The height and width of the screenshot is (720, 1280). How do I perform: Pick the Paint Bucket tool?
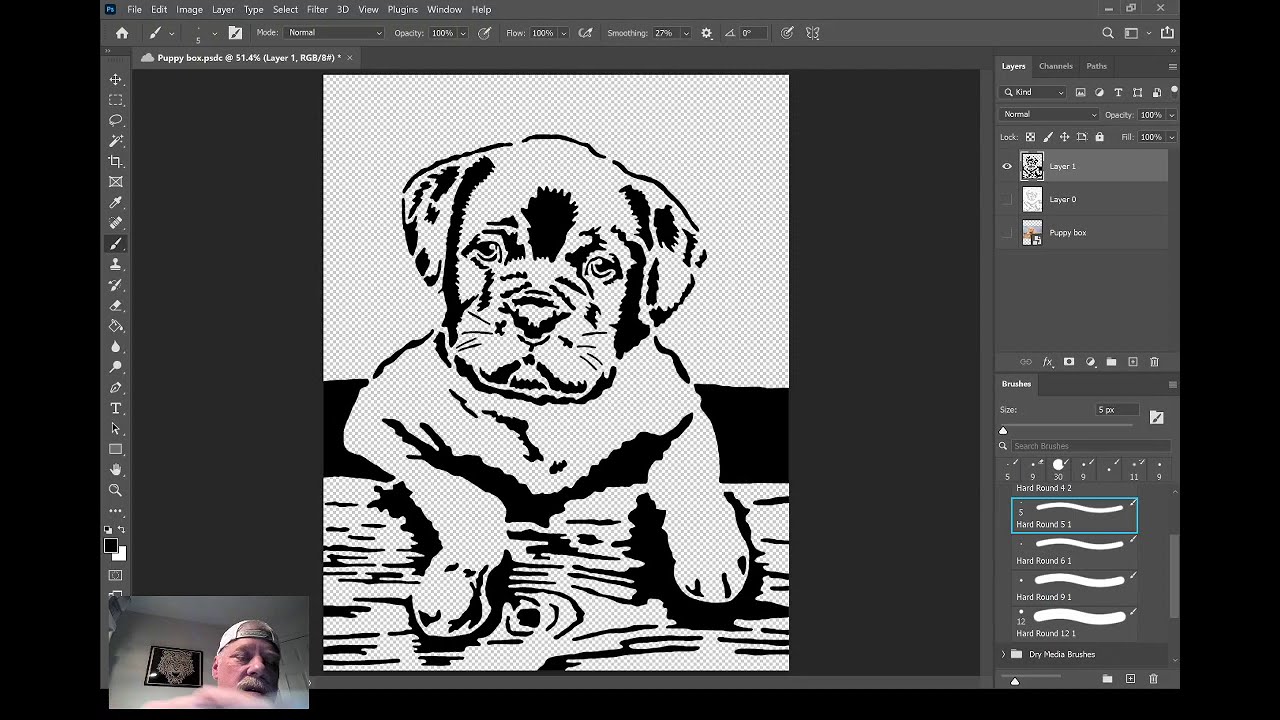pyautogui.click(x=116, y=326)
